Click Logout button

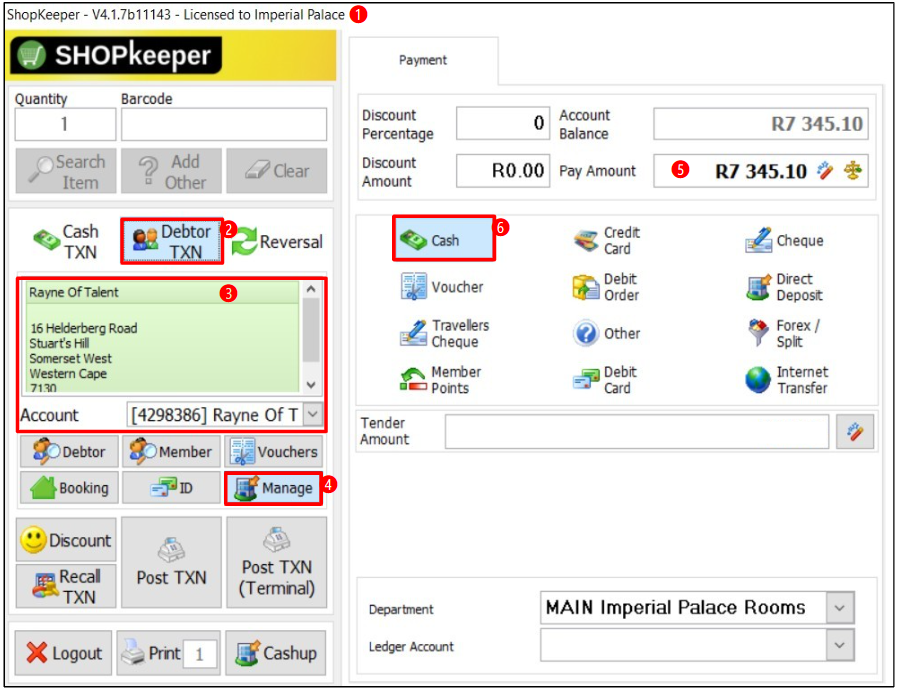pyautogui.click(x=63, y=653)
